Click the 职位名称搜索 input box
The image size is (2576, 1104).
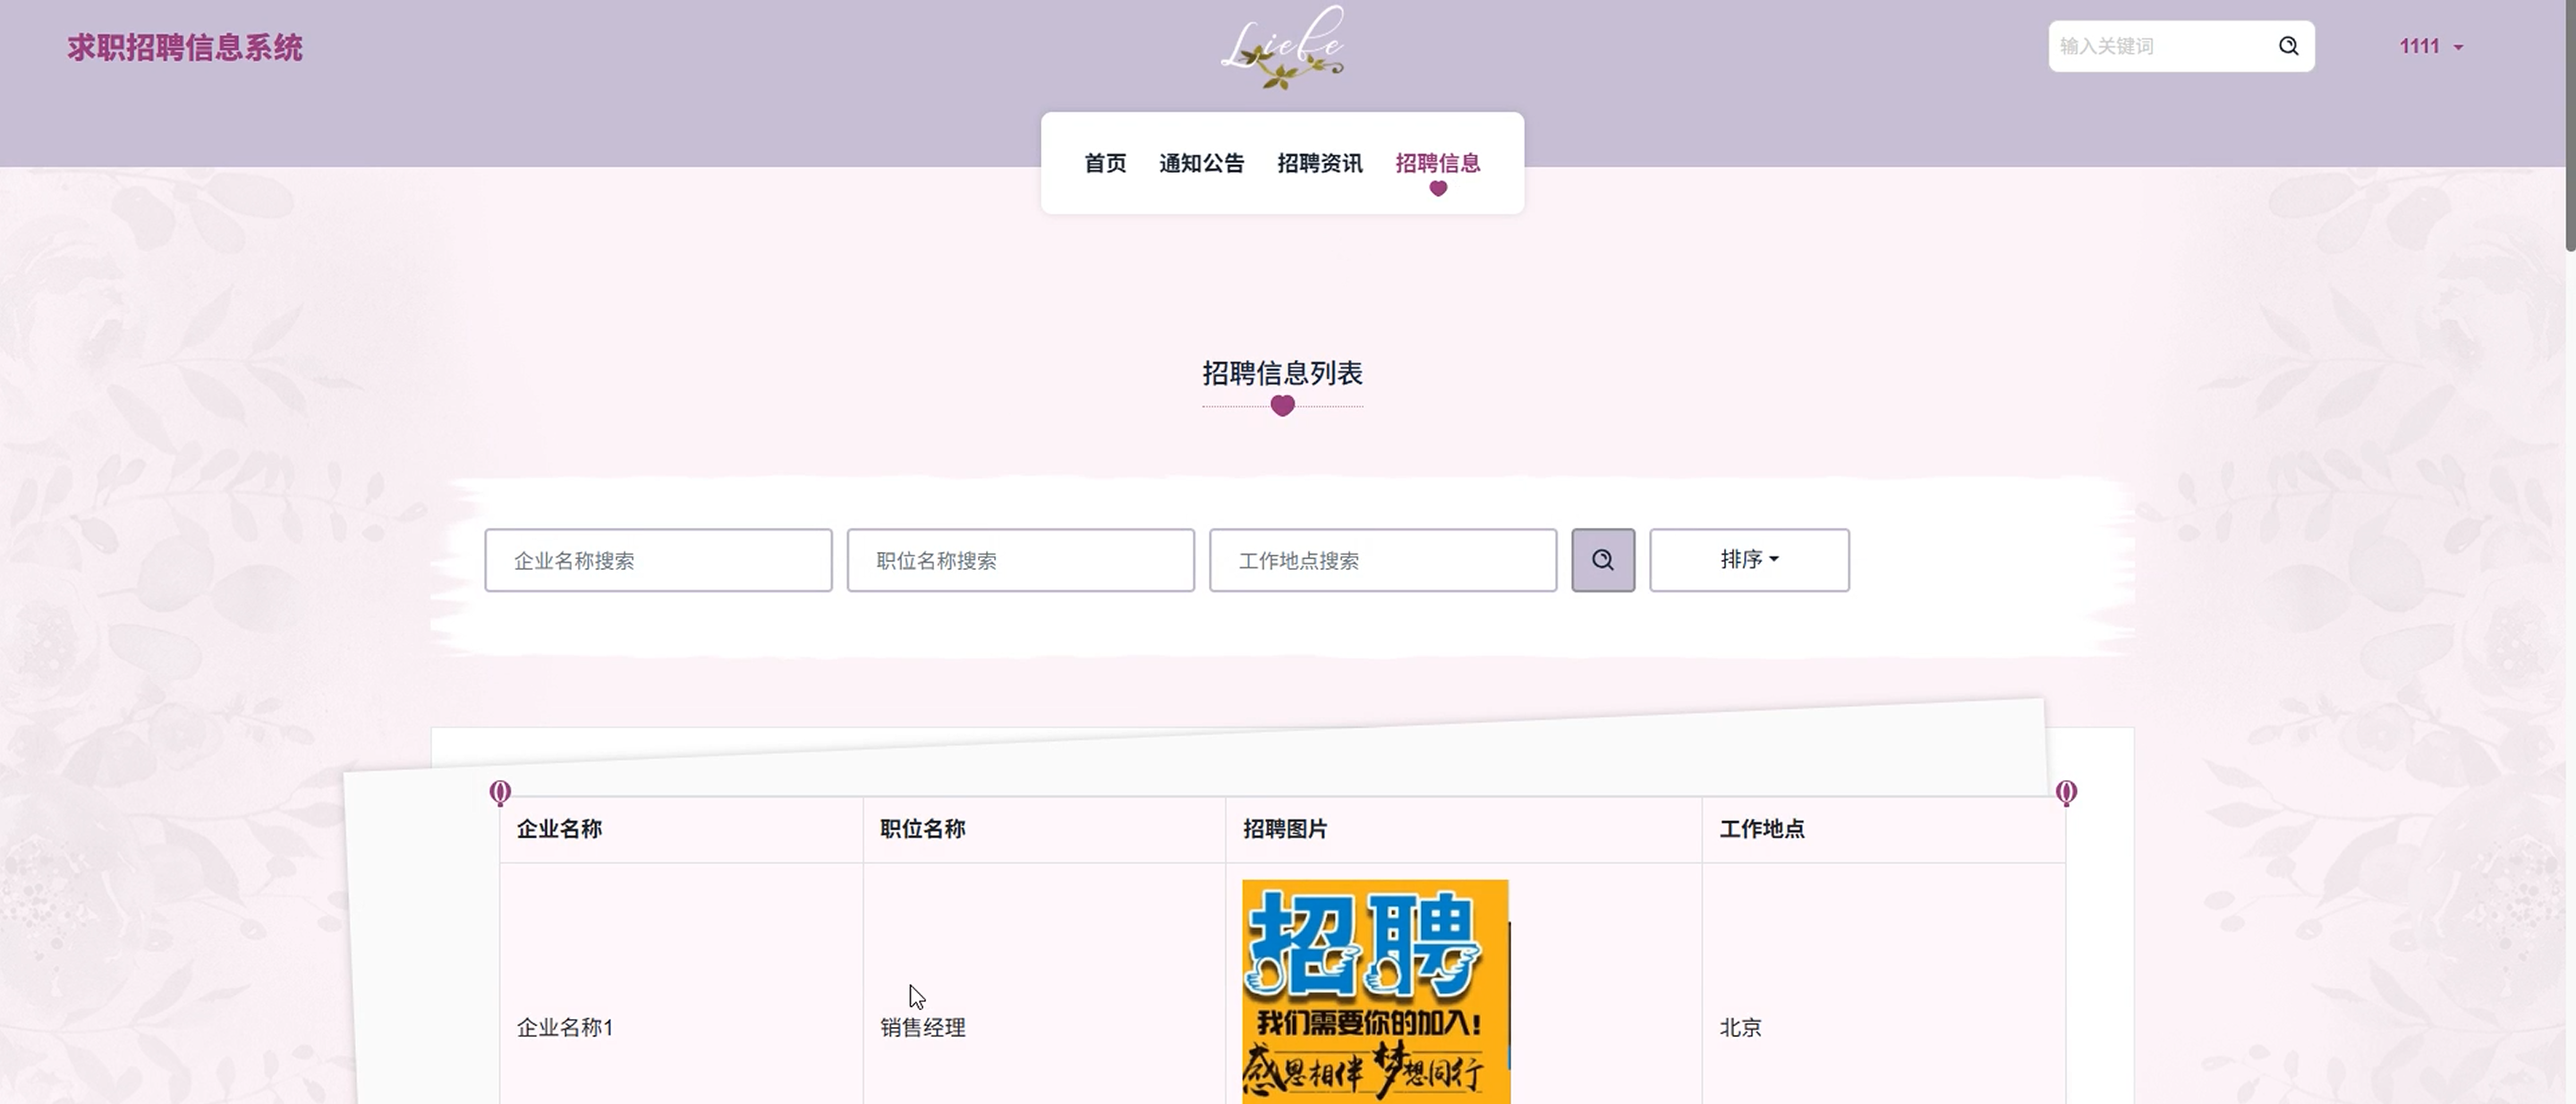pos(1020,560)
